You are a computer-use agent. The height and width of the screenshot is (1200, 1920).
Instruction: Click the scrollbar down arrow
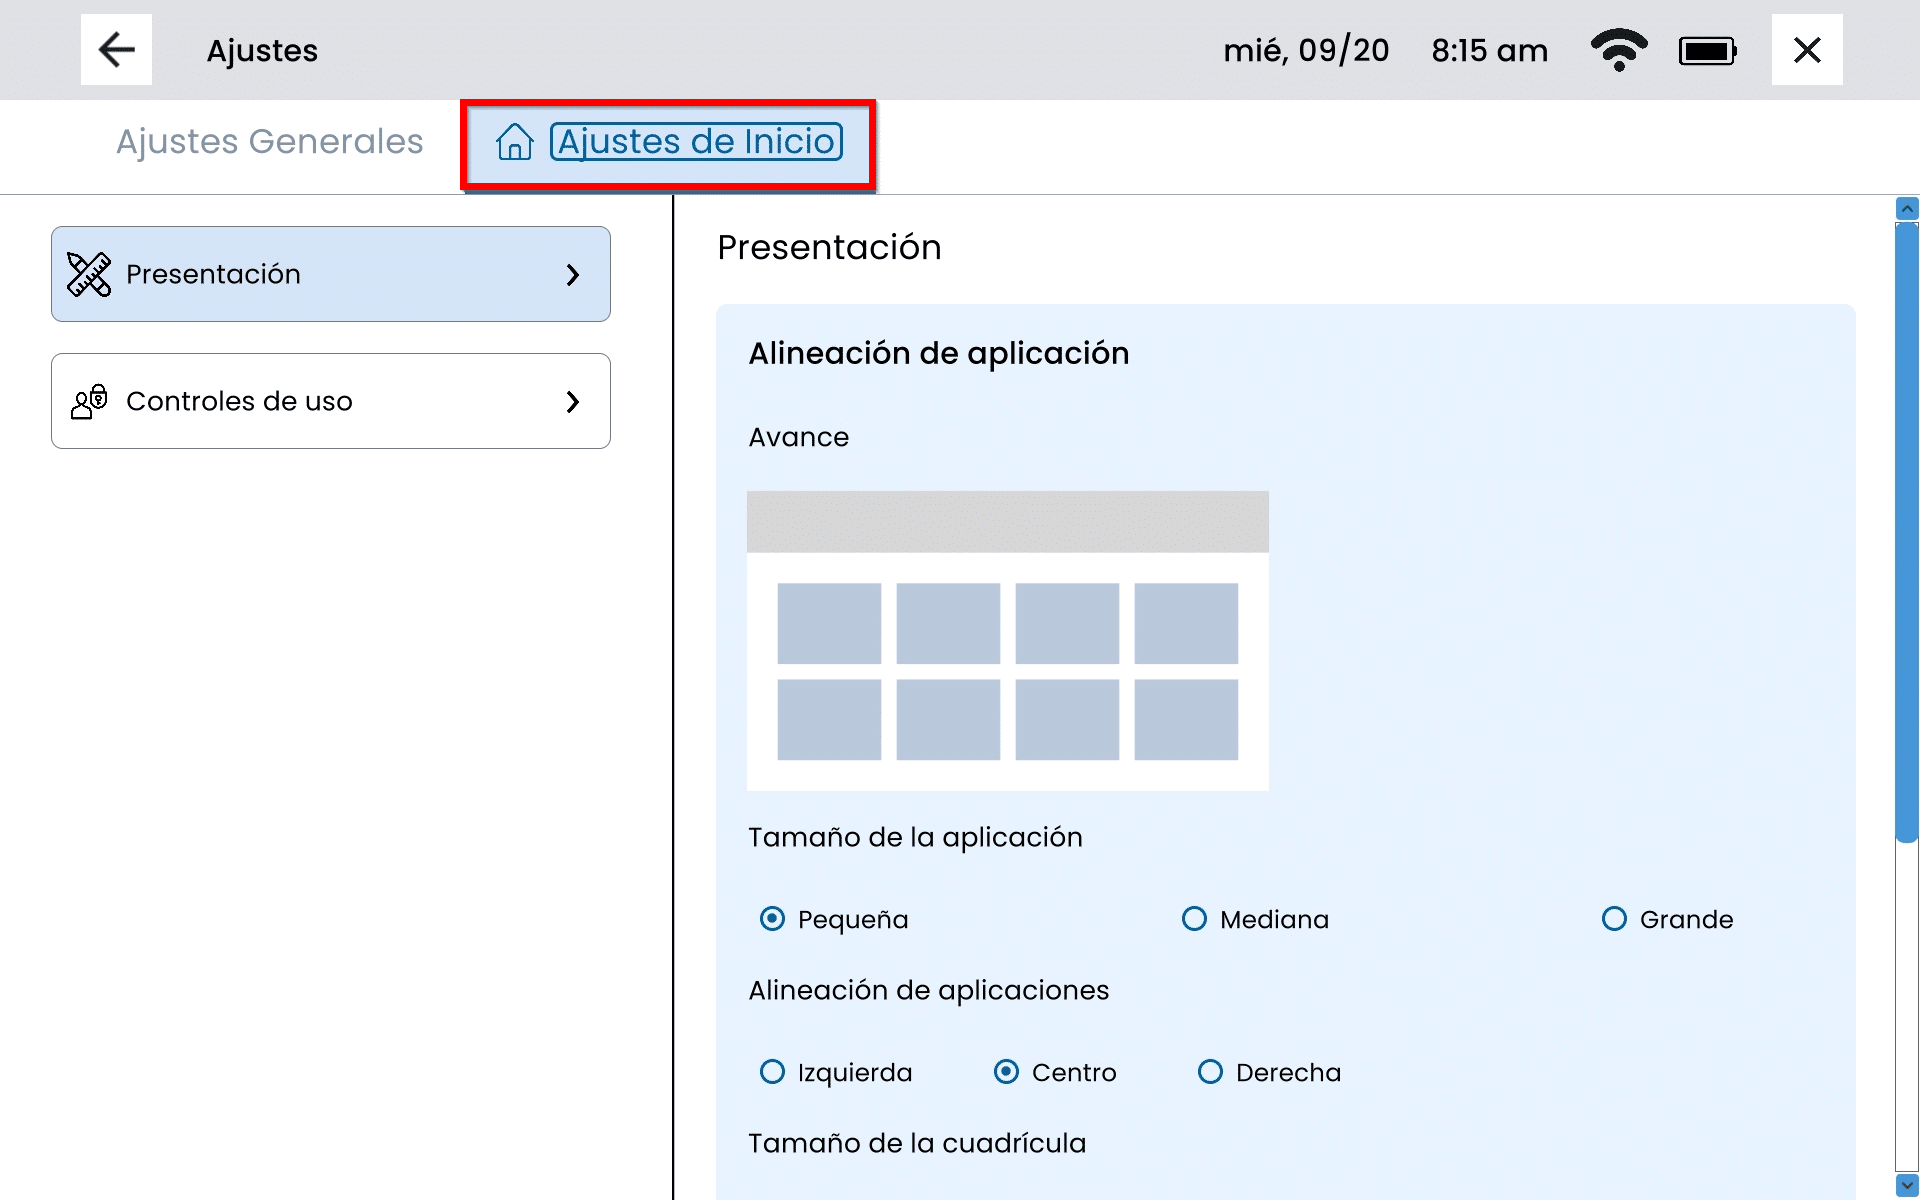pyautogui.click(x=1907, y=1185)
